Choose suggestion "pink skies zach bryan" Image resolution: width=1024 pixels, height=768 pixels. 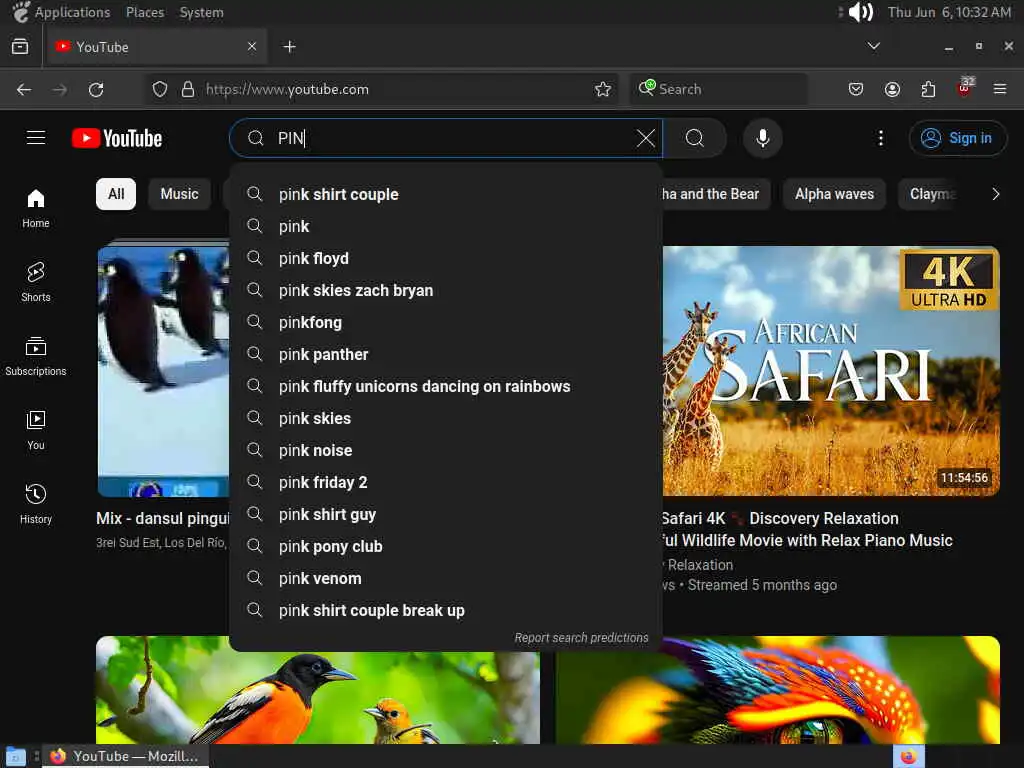pos(445,290)
